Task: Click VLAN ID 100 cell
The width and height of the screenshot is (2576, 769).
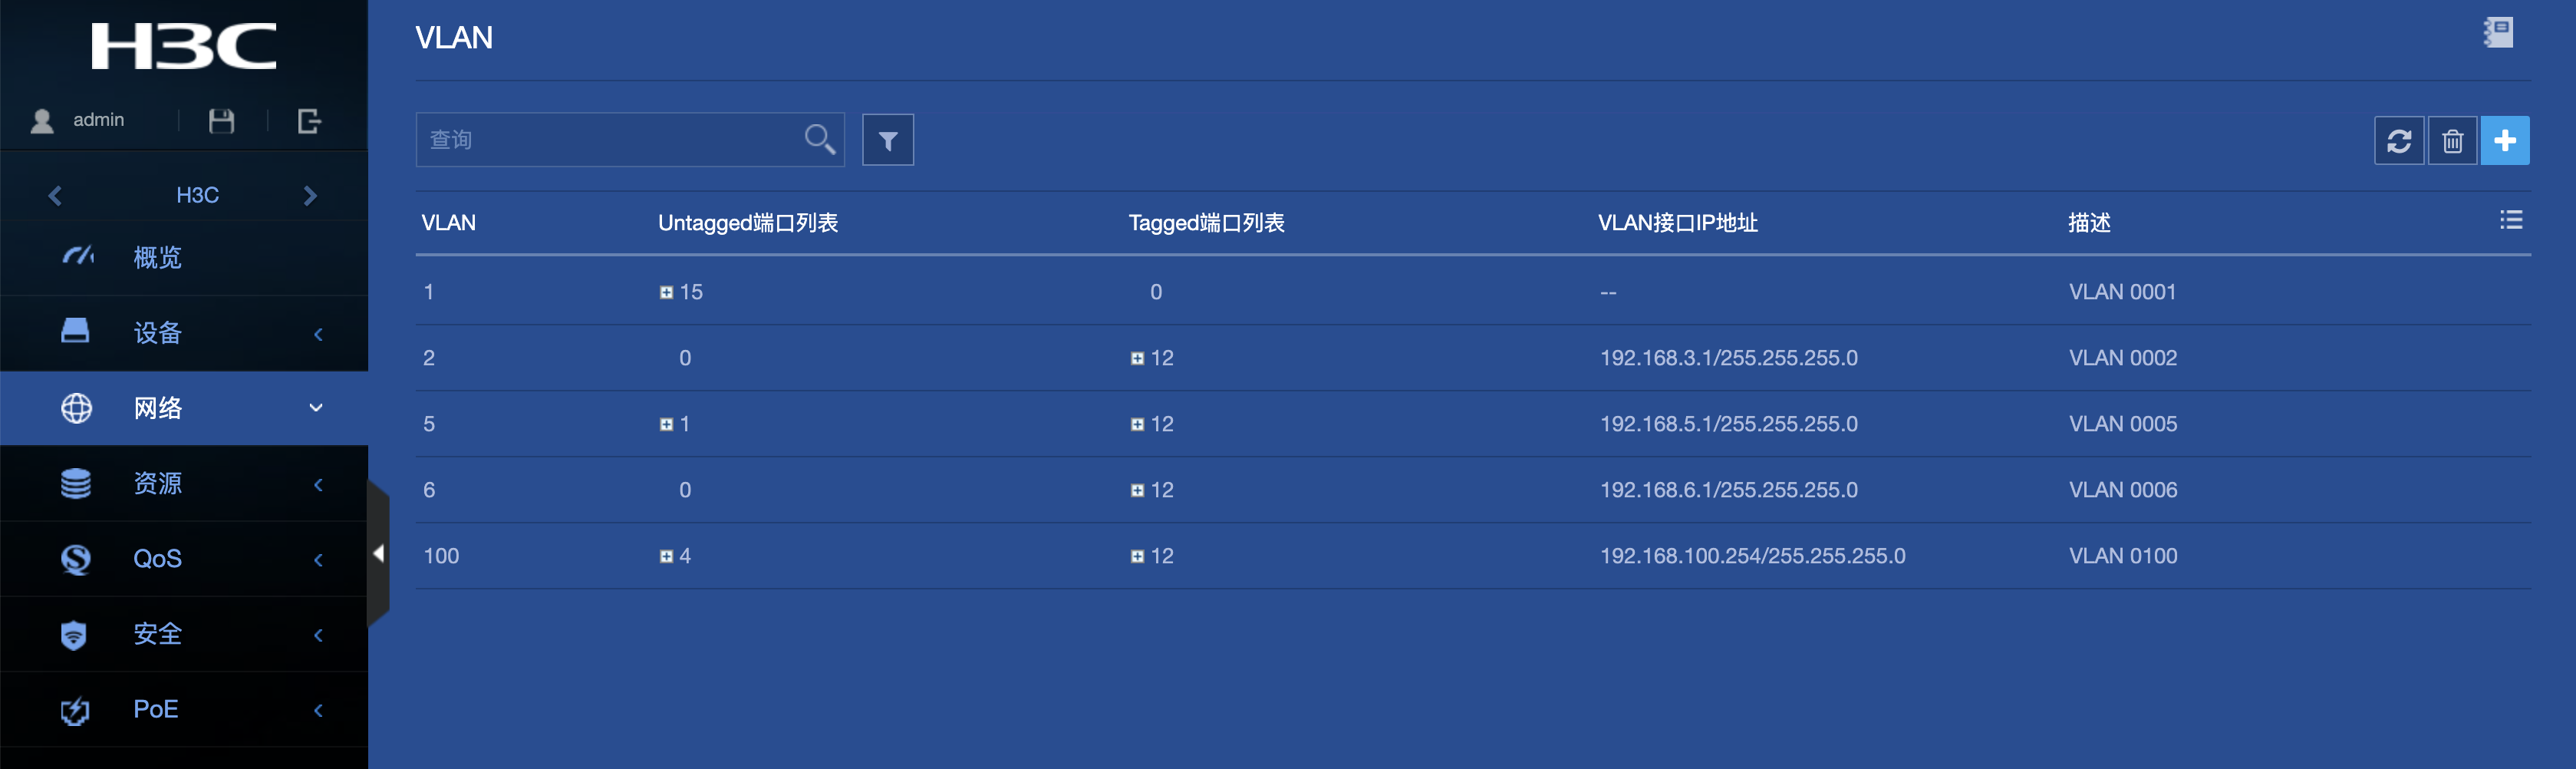Action: pyautogui.click(x=441, y=556)
